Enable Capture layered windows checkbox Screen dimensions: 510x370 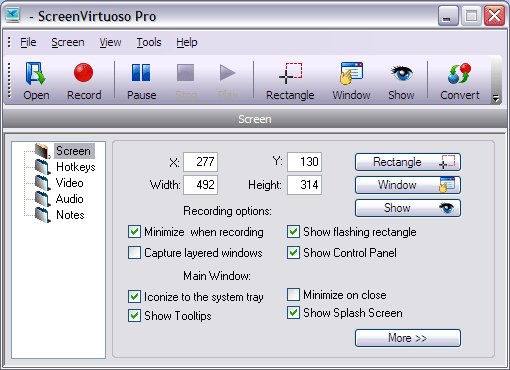(134, 253)
